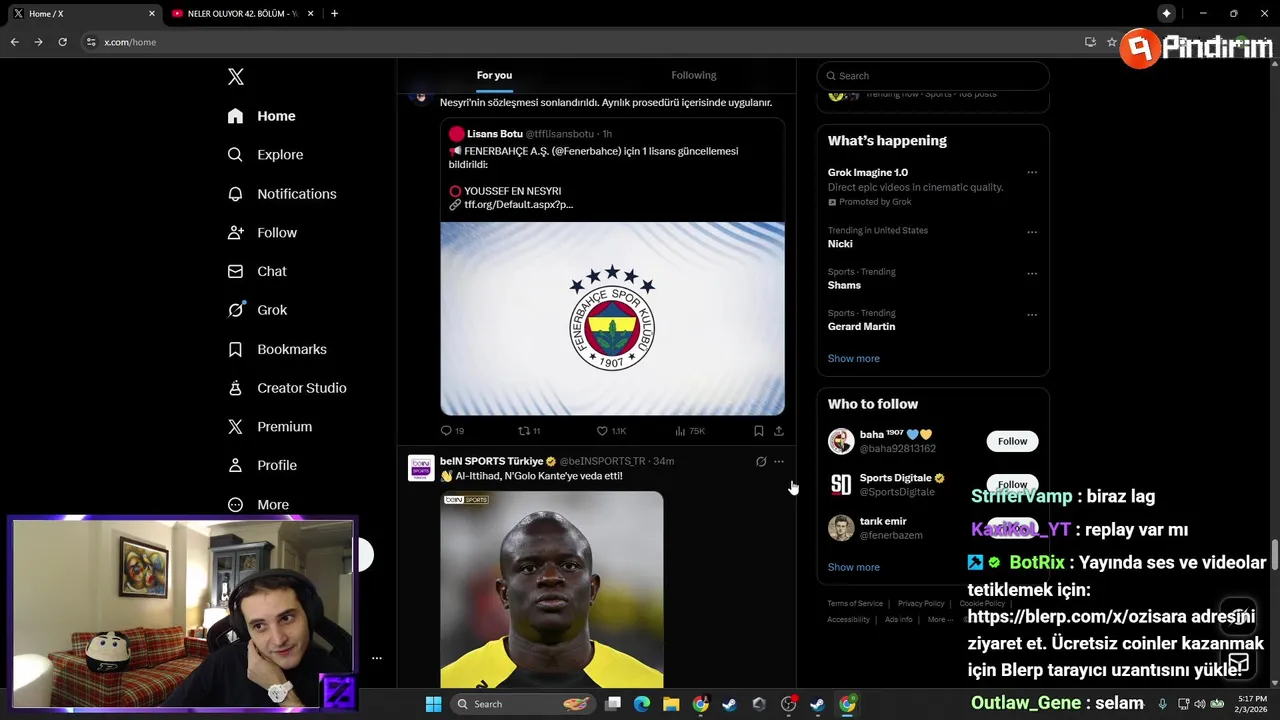This screenshot has height=720, width=1280.
Task: Open the Privacy Policy footer link
Action: point(921,603)
